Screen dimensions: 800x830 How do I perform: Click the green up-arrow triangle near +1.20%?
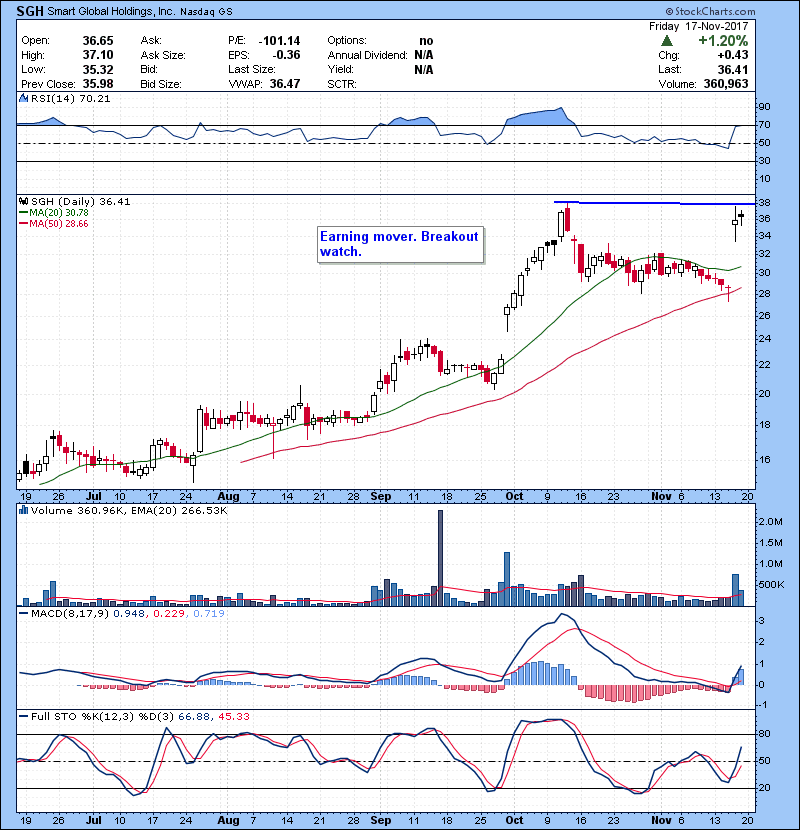click(667, 41)
